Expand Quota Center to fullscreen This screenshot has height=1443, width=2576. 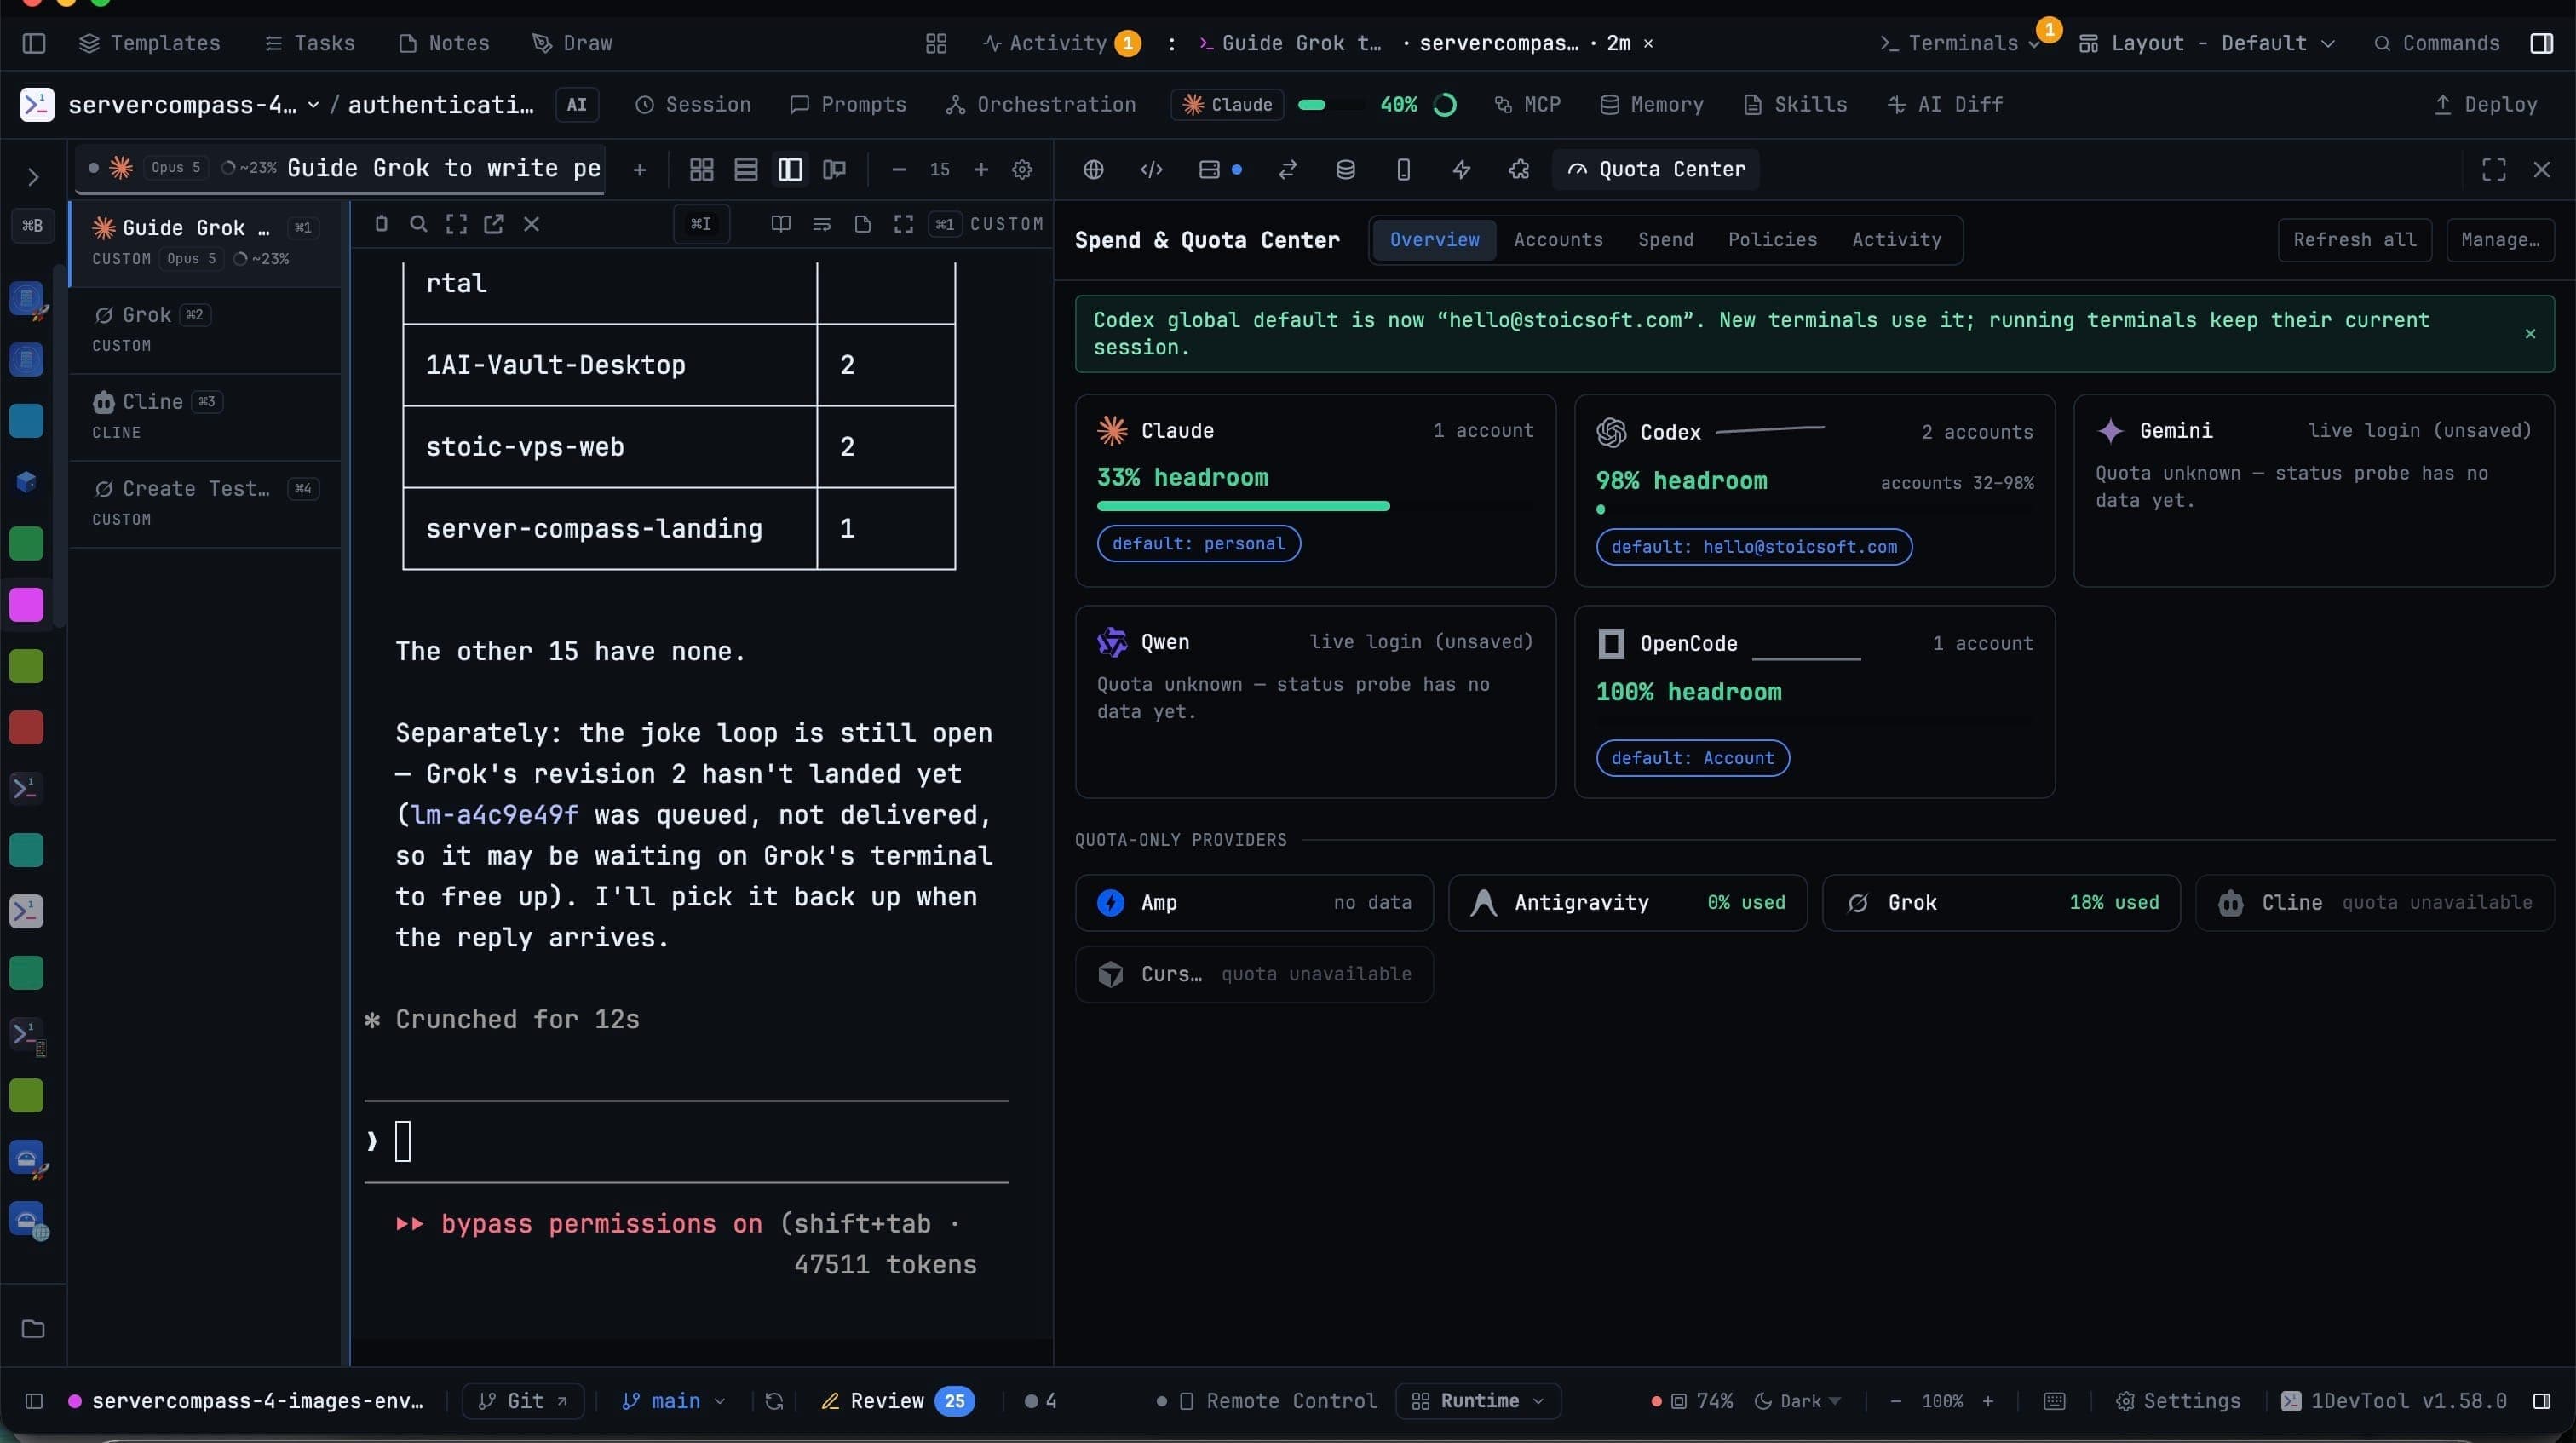pos(2494,170)
